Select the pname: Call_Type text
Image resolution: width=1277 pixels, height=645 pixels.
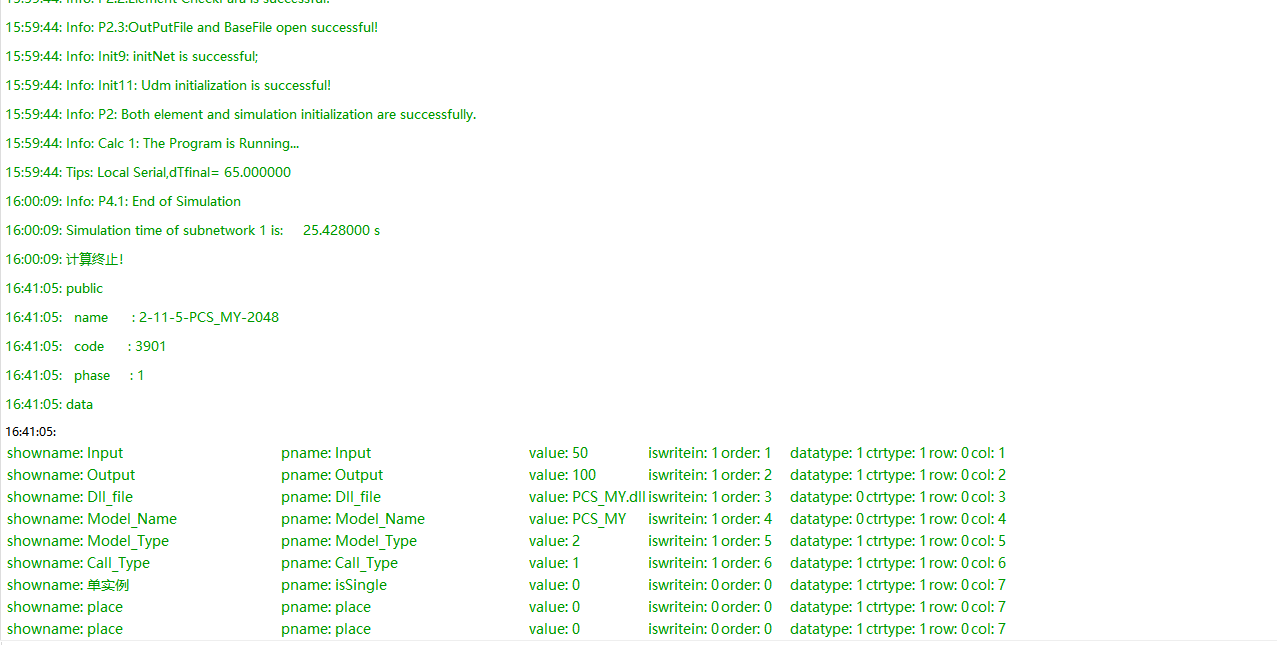click(x=341, y=563)
